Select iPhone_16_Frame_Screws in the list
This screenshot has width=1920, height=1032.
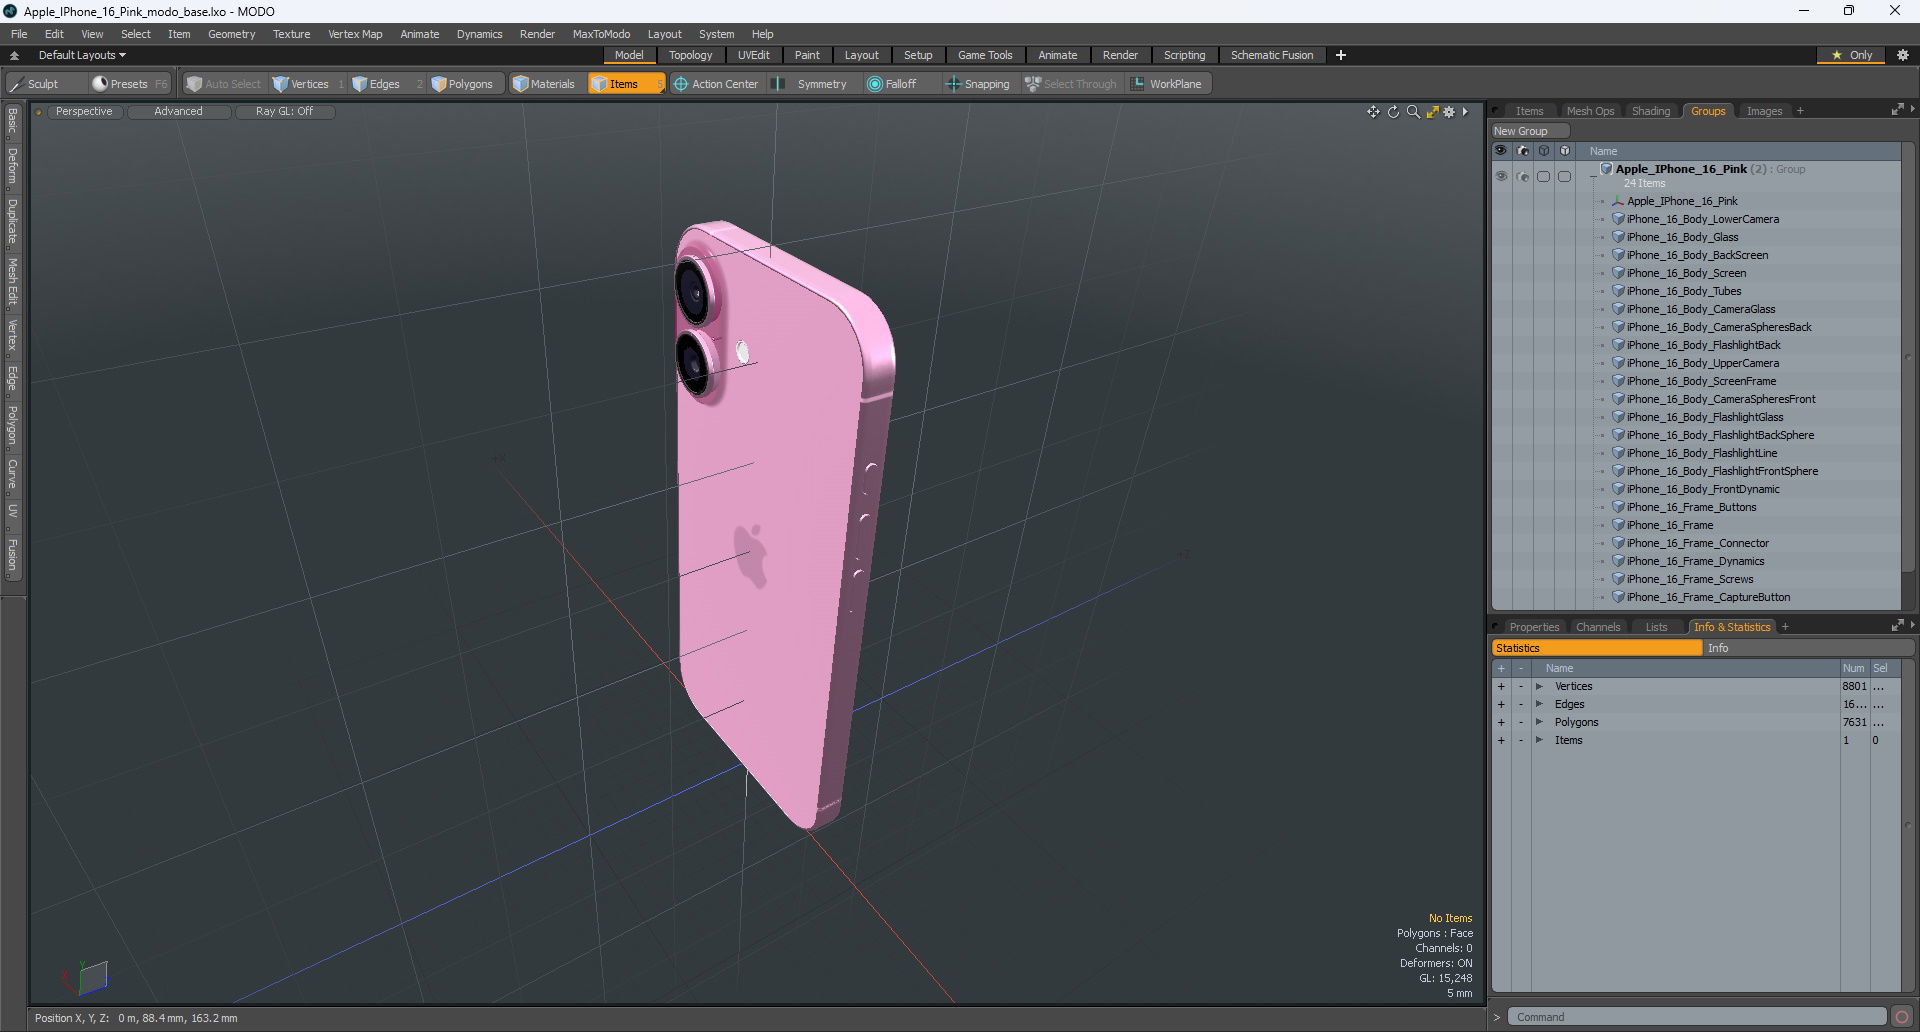pos(1690,579)
